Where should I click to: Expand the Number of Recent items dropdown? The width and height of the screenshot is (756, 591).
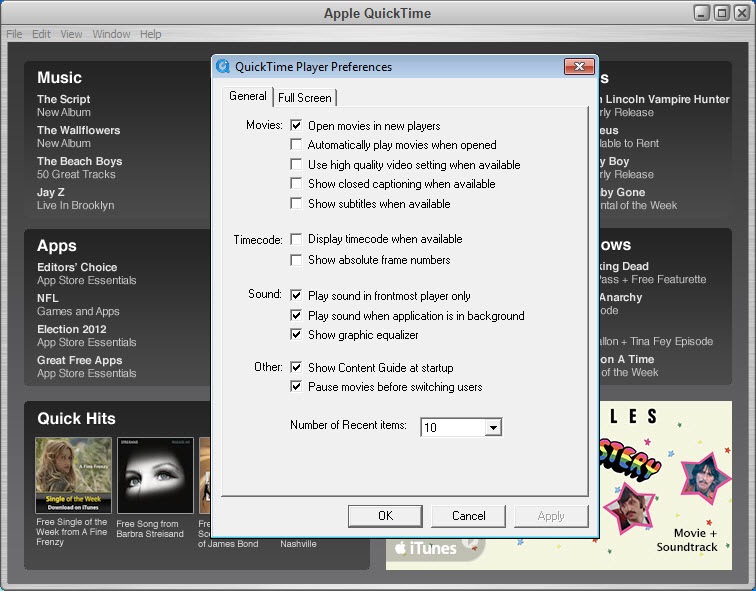(x=493, y=427)
